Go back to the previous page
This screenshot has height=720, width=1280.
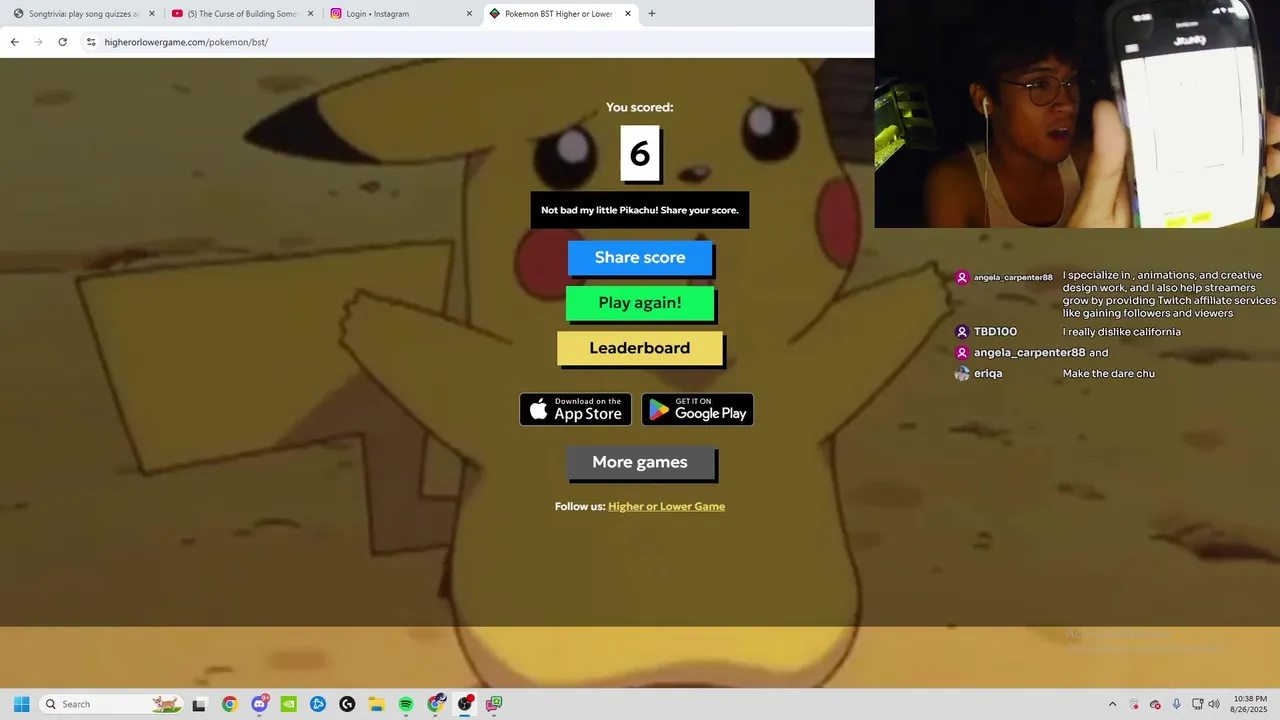(x=14, y=42)
